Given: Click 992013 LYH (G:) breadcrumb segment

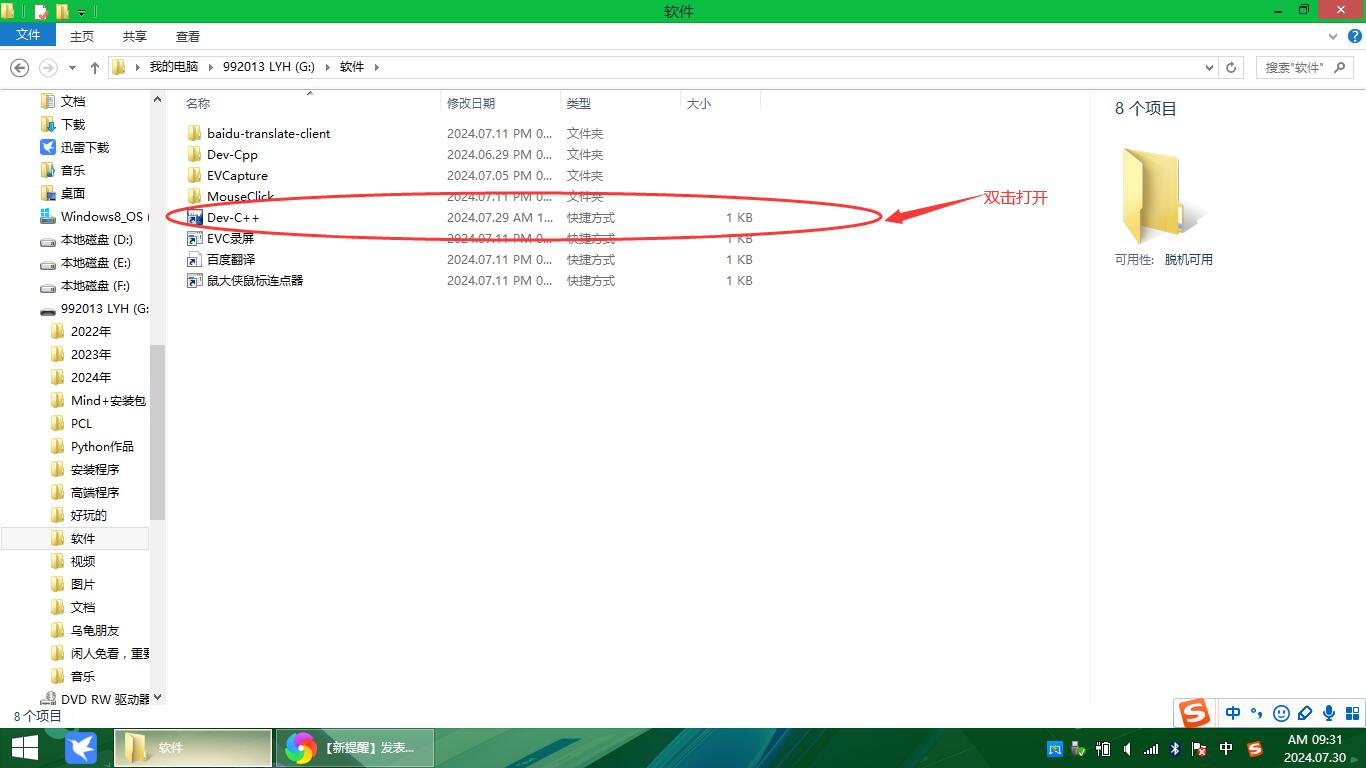Looking at the screenshot, I should (269, 67).
